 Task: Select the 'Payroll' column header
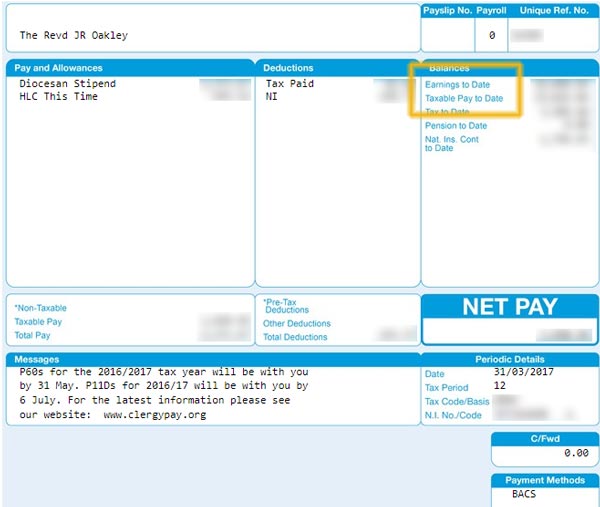[491, 11]
